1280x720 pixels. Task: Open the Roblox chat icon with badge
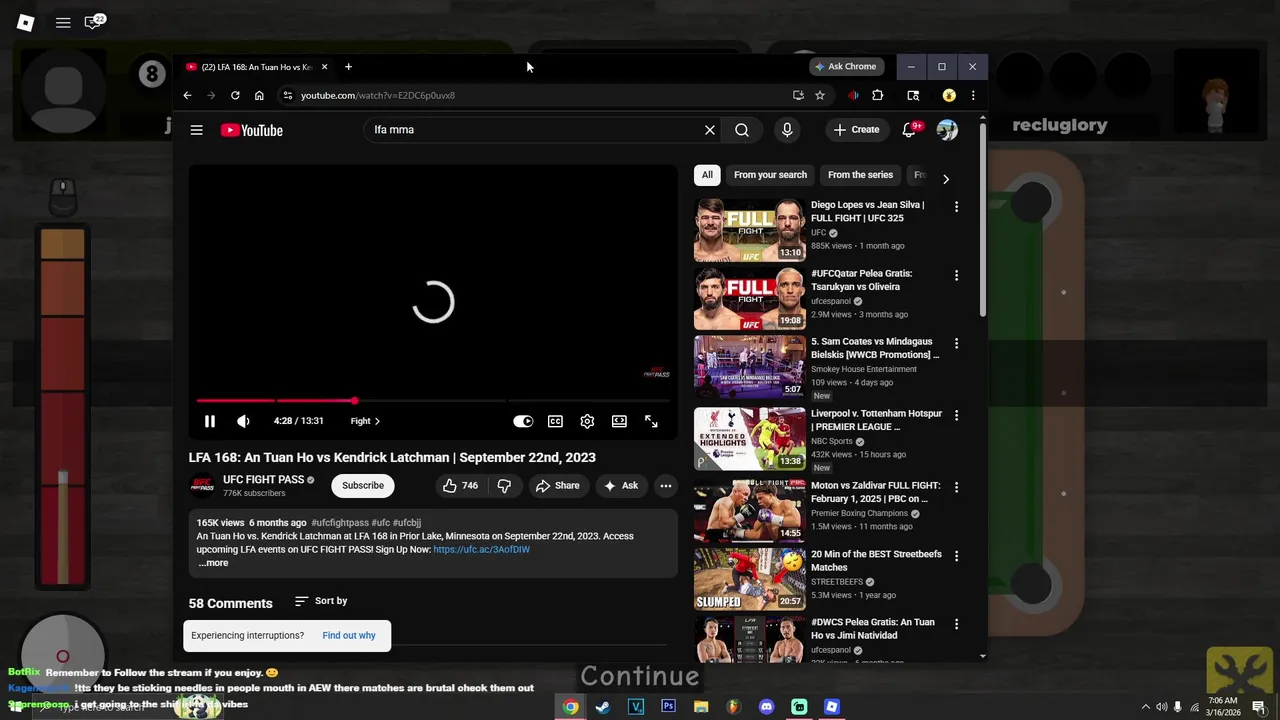pos(95,22)
